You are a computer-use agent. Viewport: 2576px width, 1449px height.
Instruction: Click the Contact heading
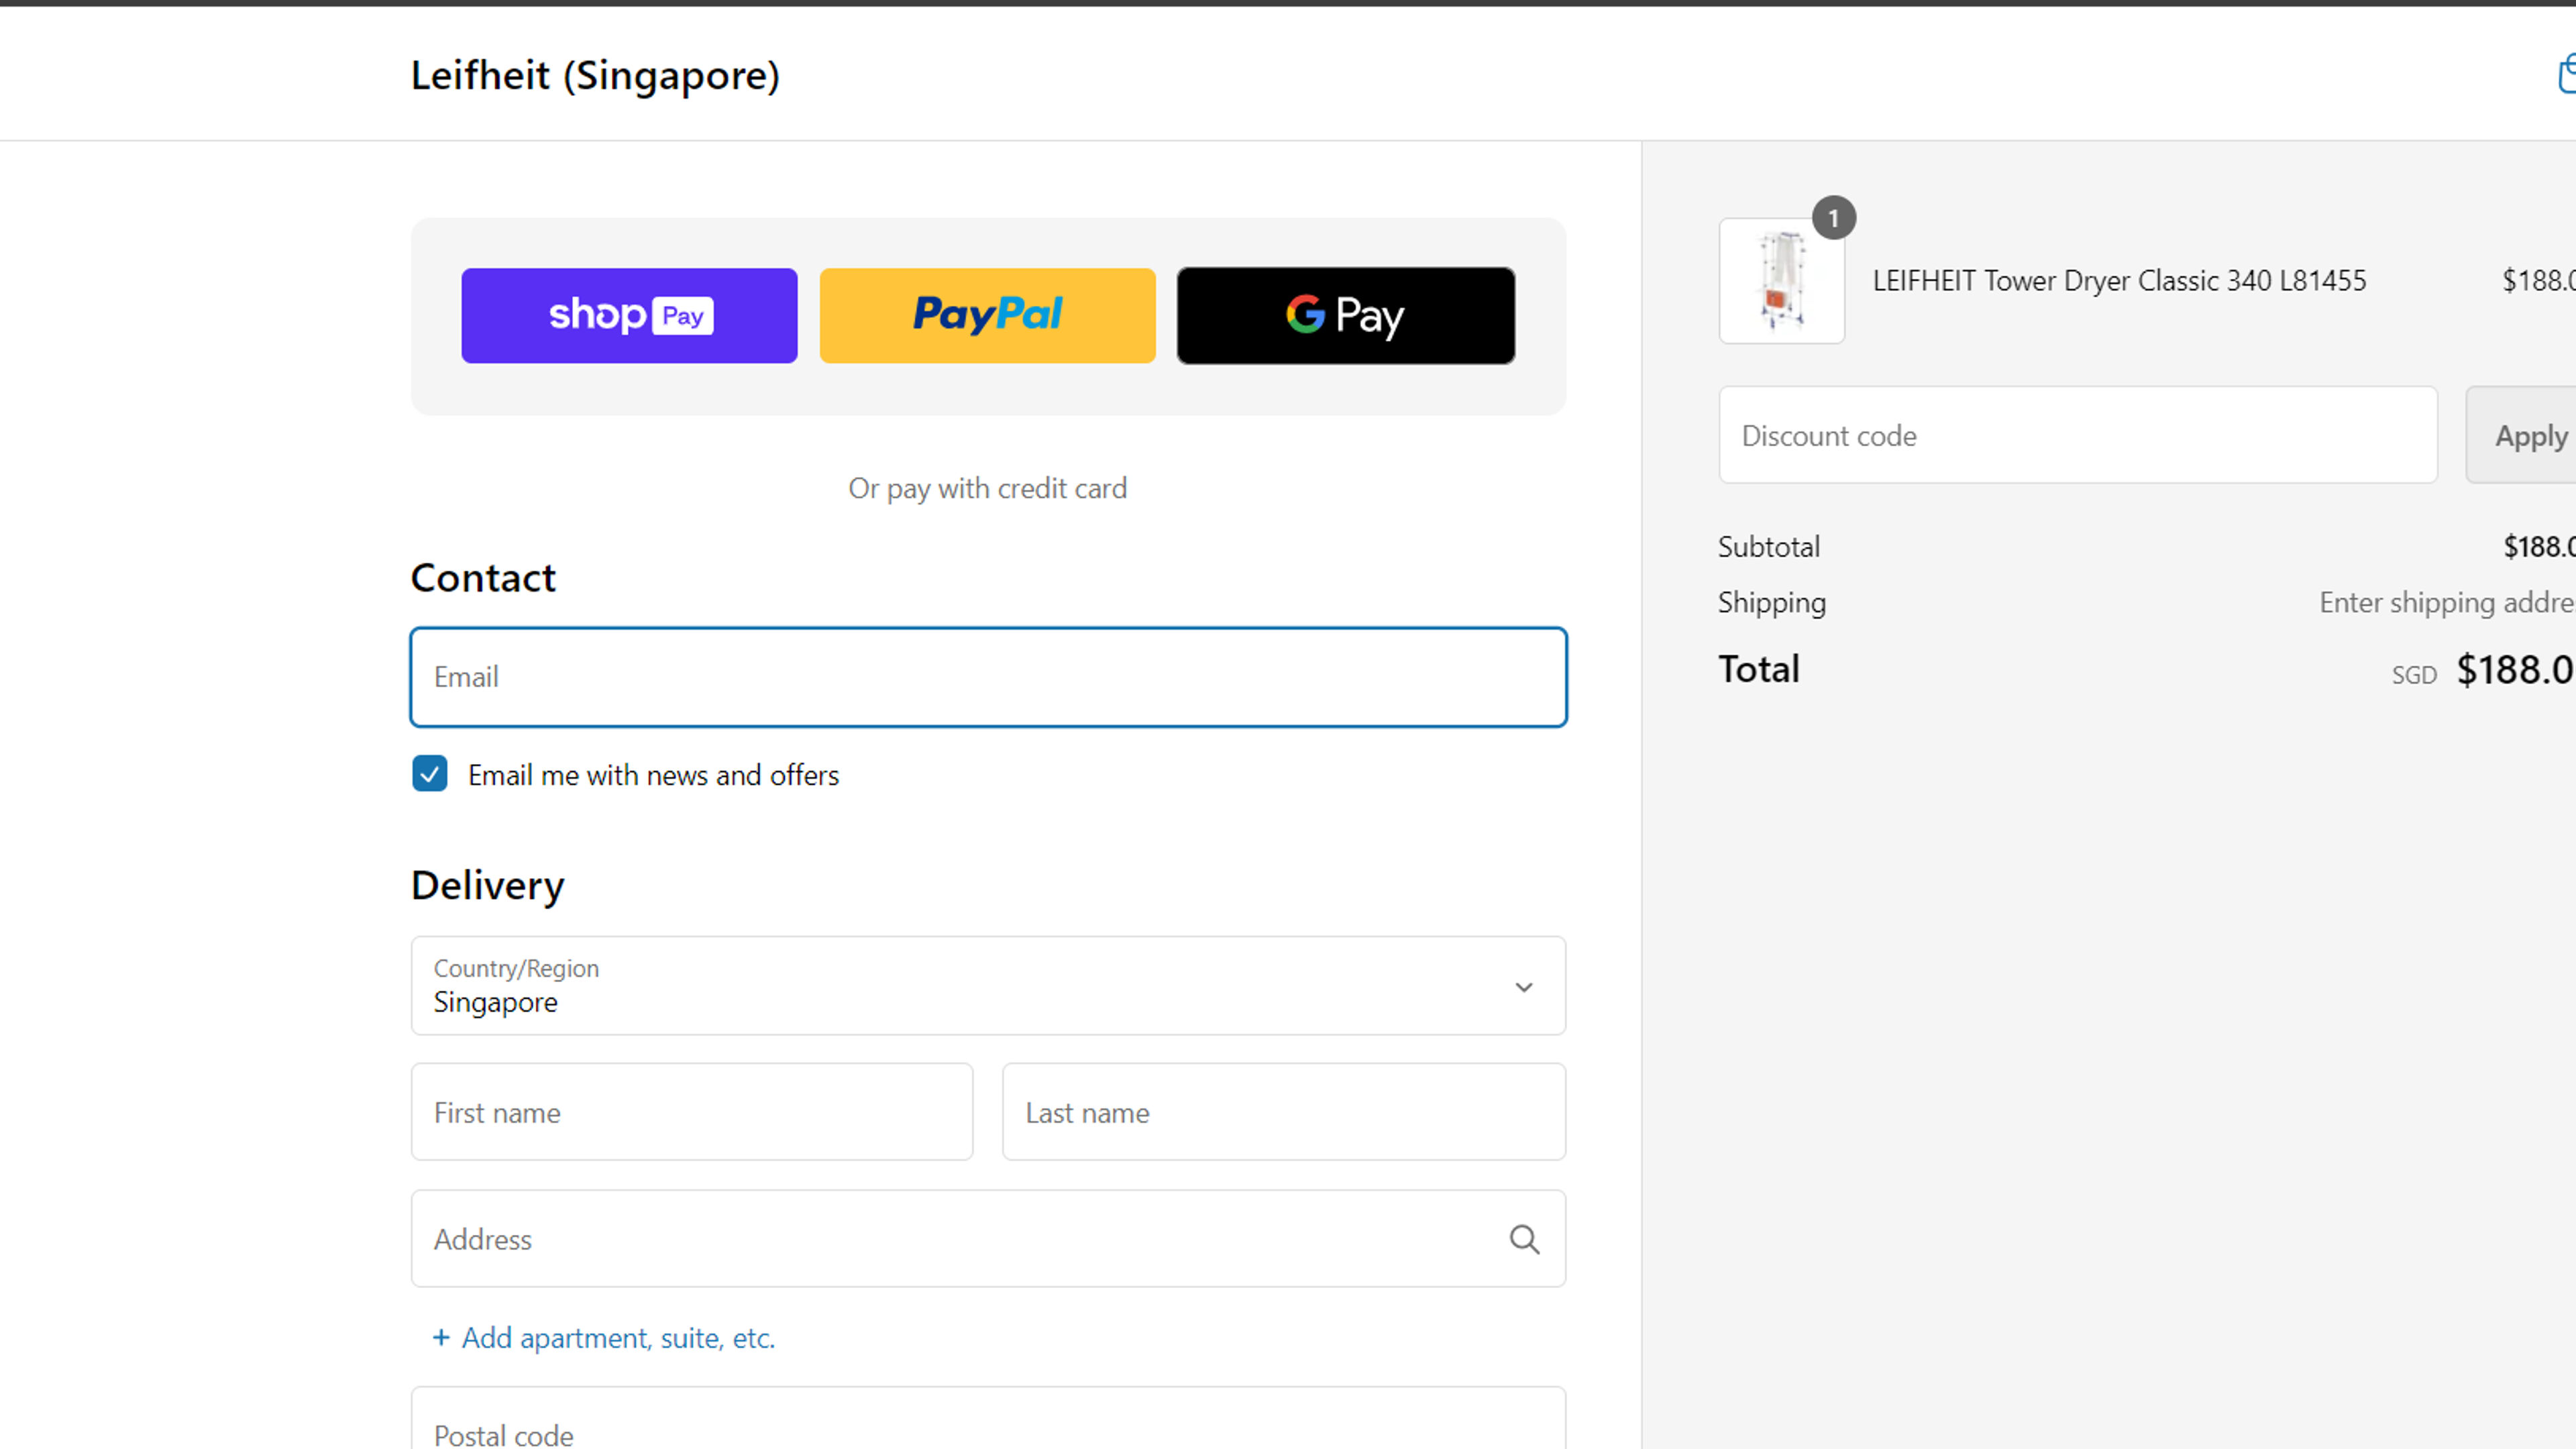(x=483, y=578)
